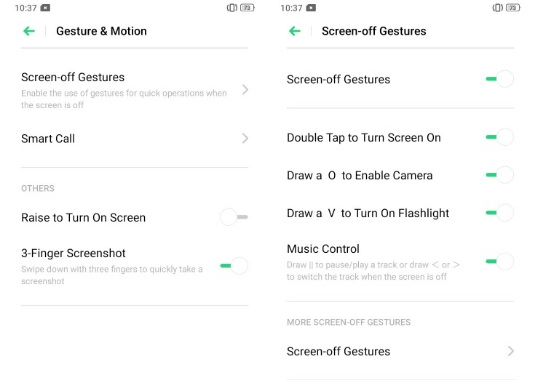
Task: Open more Screen-off Gestures chevron at bottom
Action: coord(510,351)
